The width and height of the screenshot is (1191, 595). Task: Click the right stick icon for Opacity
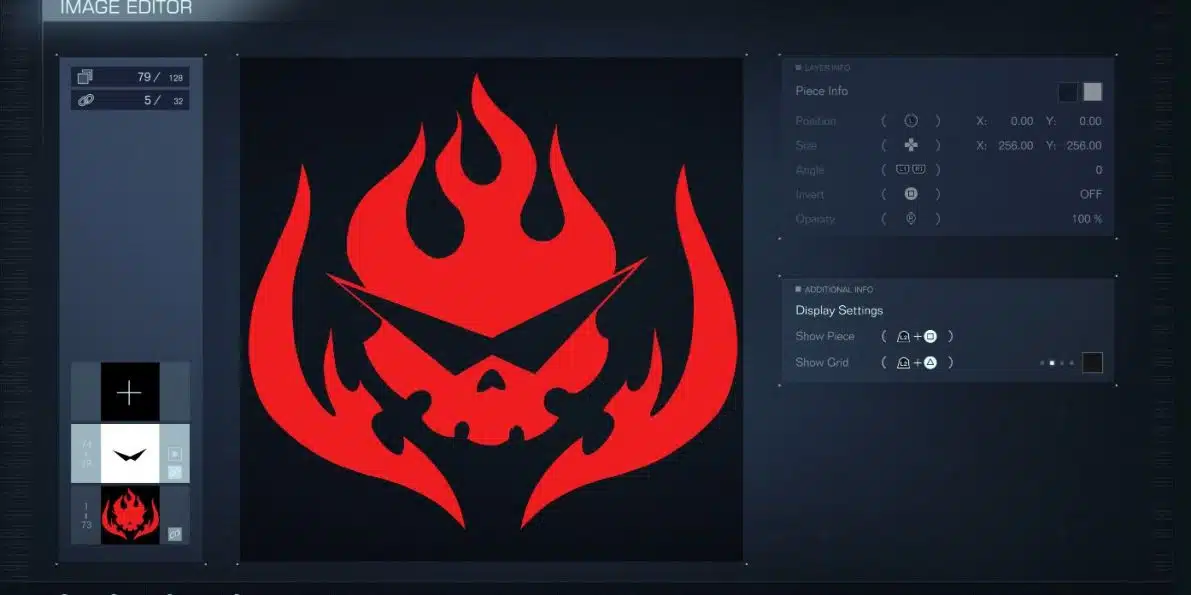tap(911, 218)
